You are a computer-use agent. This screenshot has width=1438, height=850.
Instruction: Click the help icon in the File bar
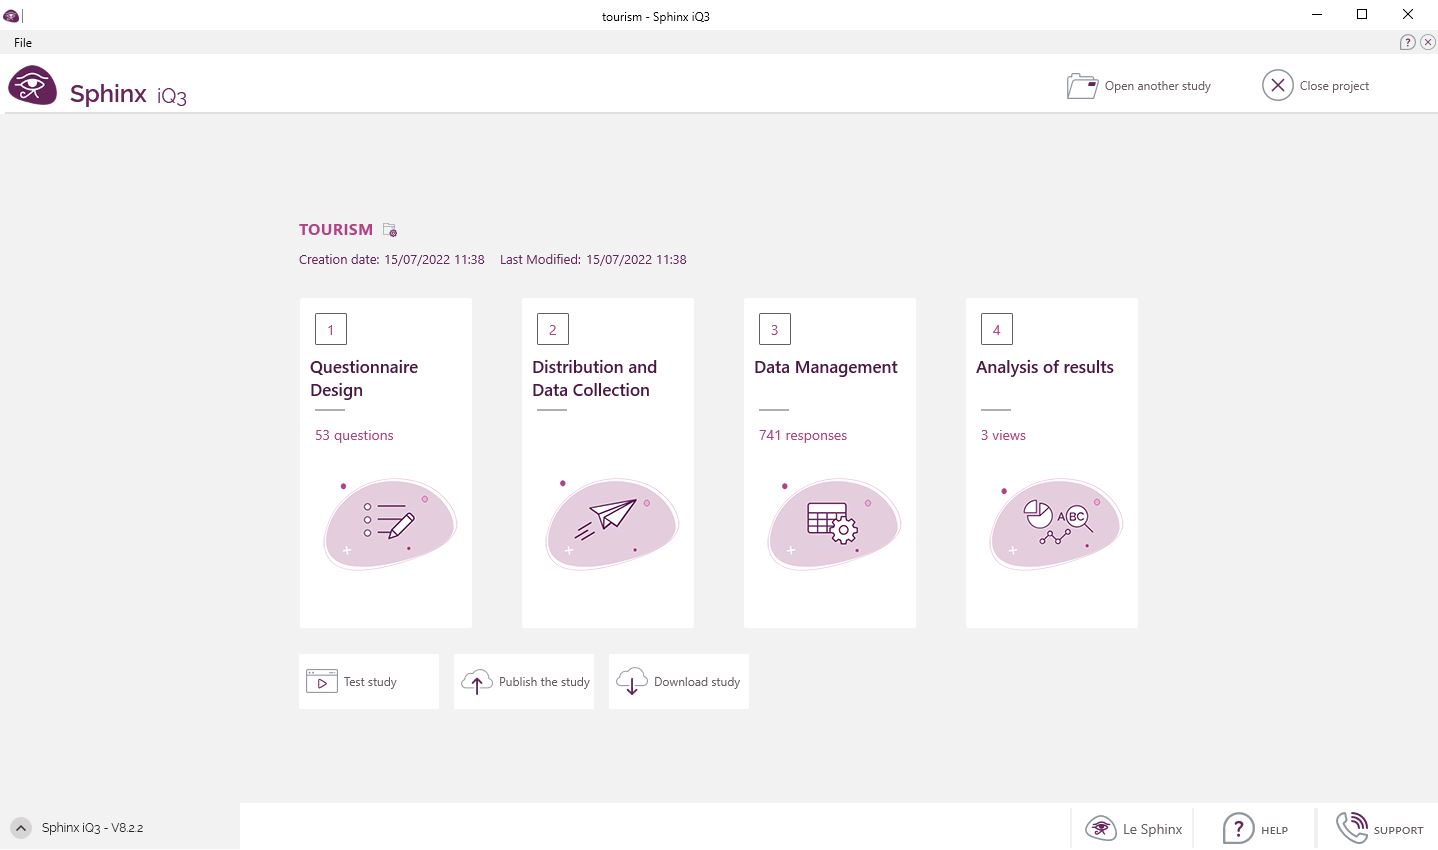(x=1408, y=42)
